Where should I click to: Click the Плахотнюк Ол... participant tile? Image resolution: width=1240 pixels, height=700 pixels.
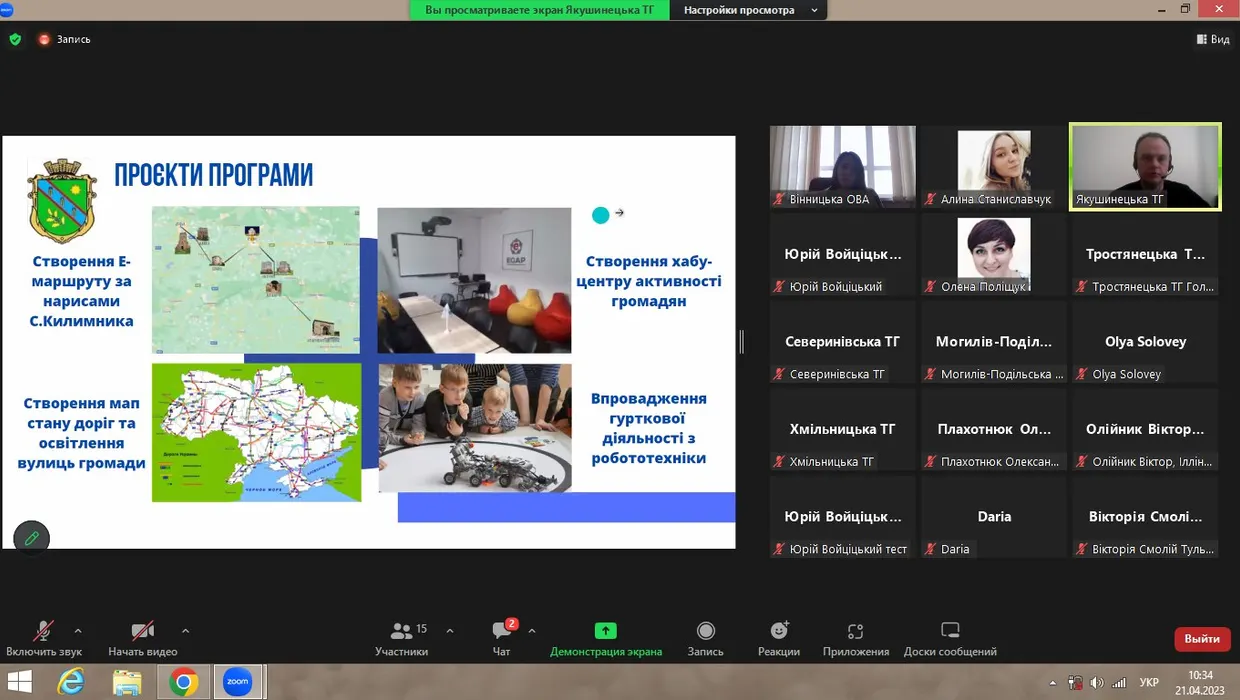pyautogui.click(x=994, y=429)
